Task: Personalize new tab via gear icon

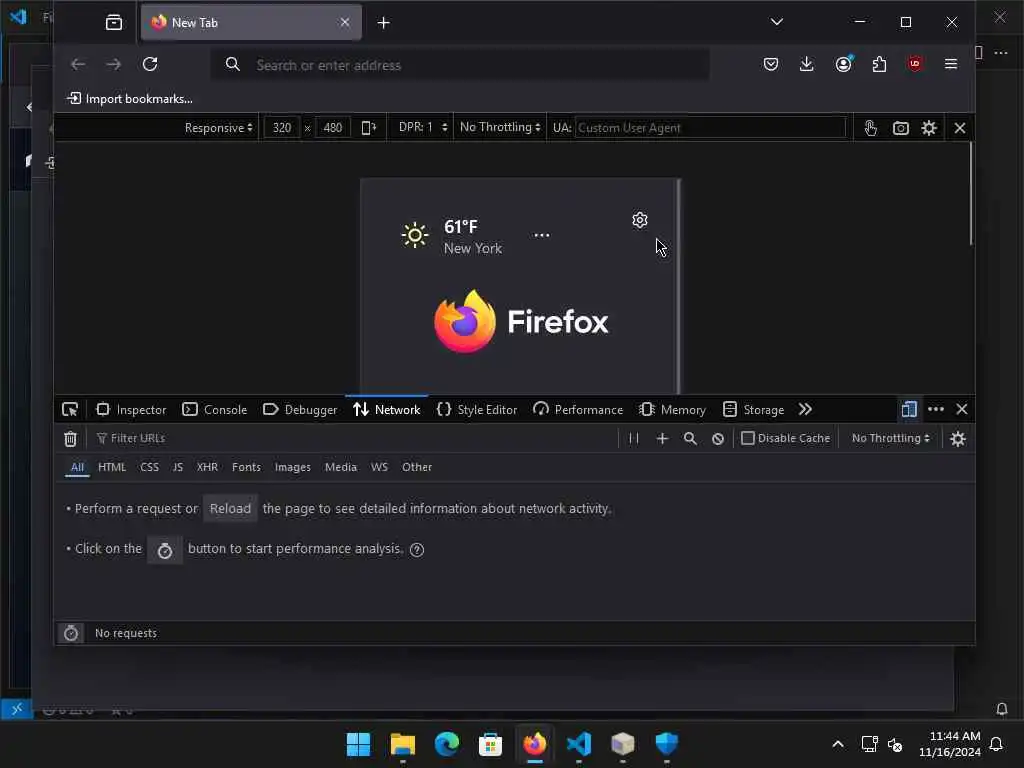Action: [x=640, y=220]
